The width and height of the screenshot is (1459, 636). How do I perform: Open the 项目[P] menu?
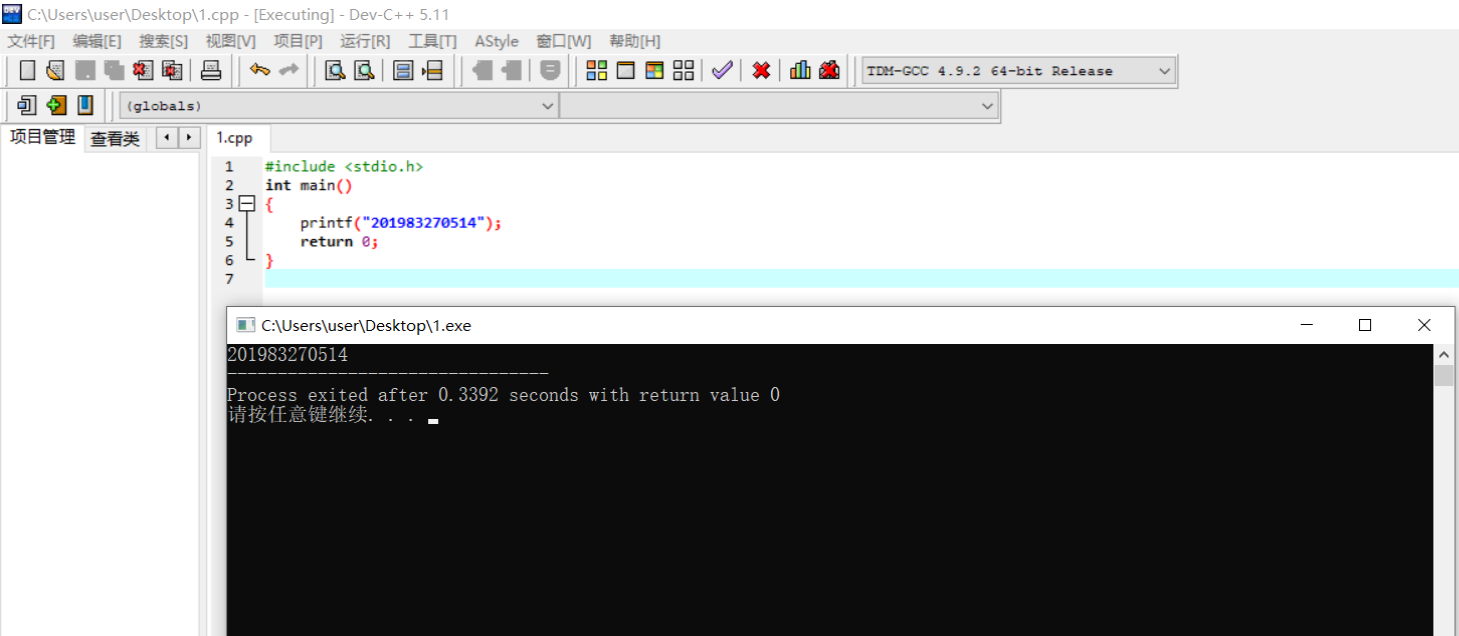[298, 41]
